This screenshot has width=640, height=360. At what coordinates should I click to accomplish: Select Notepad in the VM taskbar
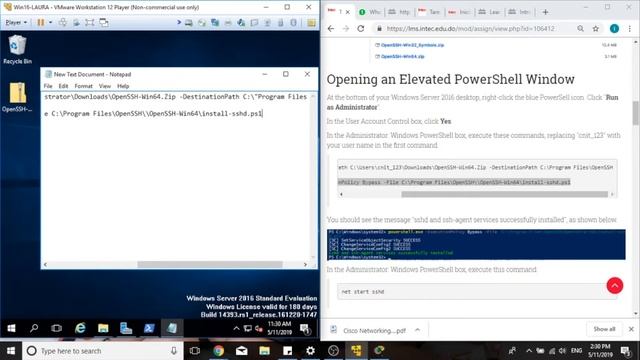[x=172, y=328]
